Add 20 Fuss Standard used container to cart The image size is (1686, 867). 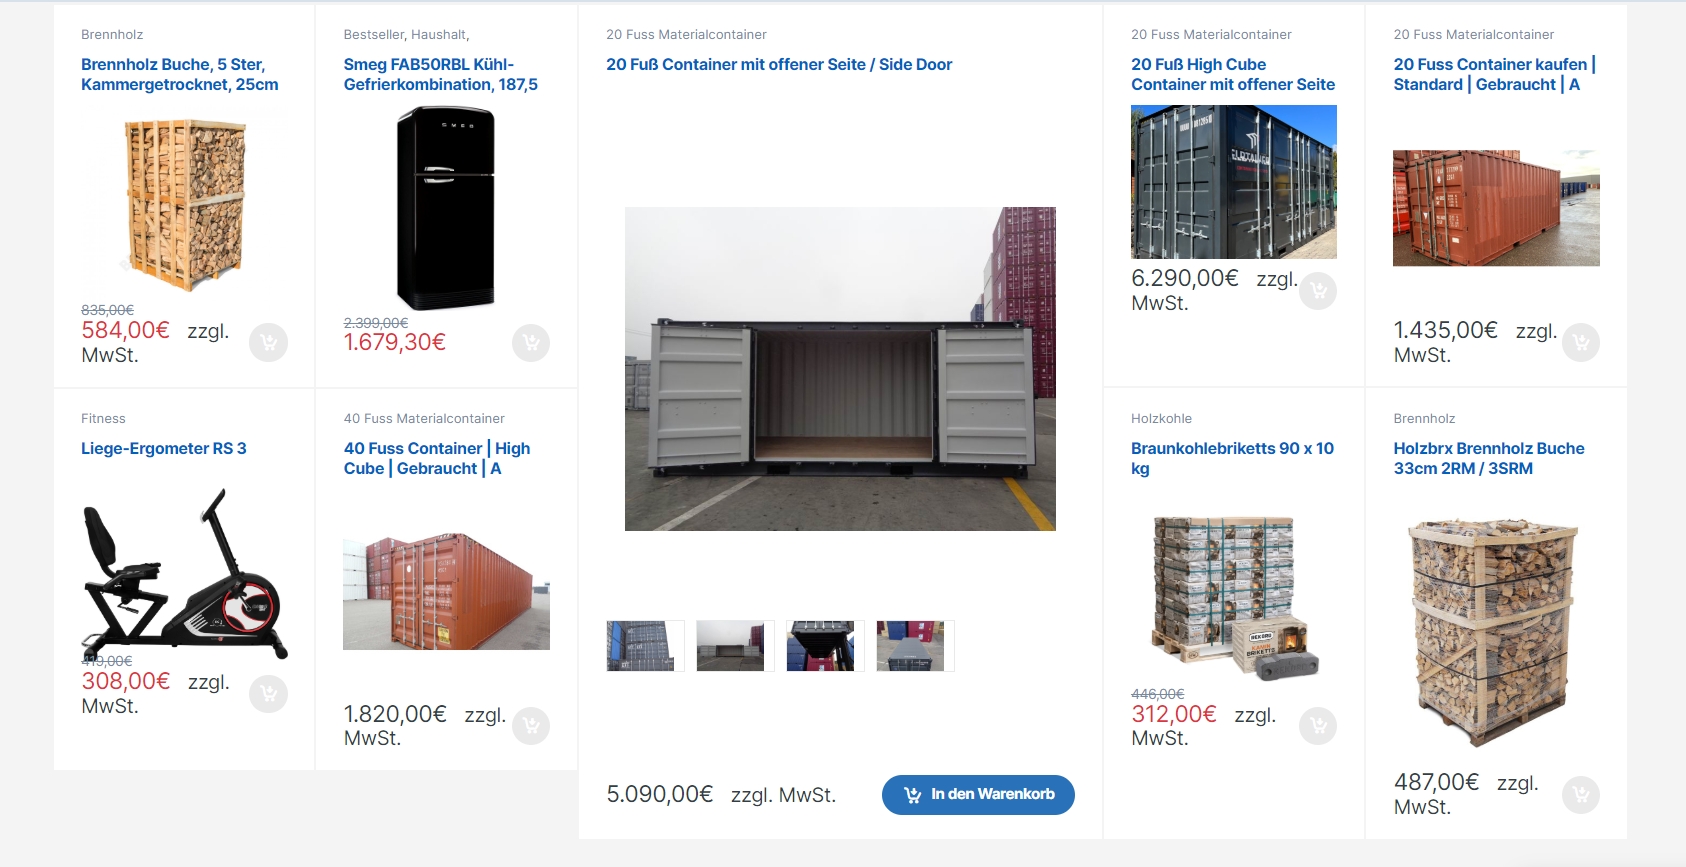(x=1581, y=343)
